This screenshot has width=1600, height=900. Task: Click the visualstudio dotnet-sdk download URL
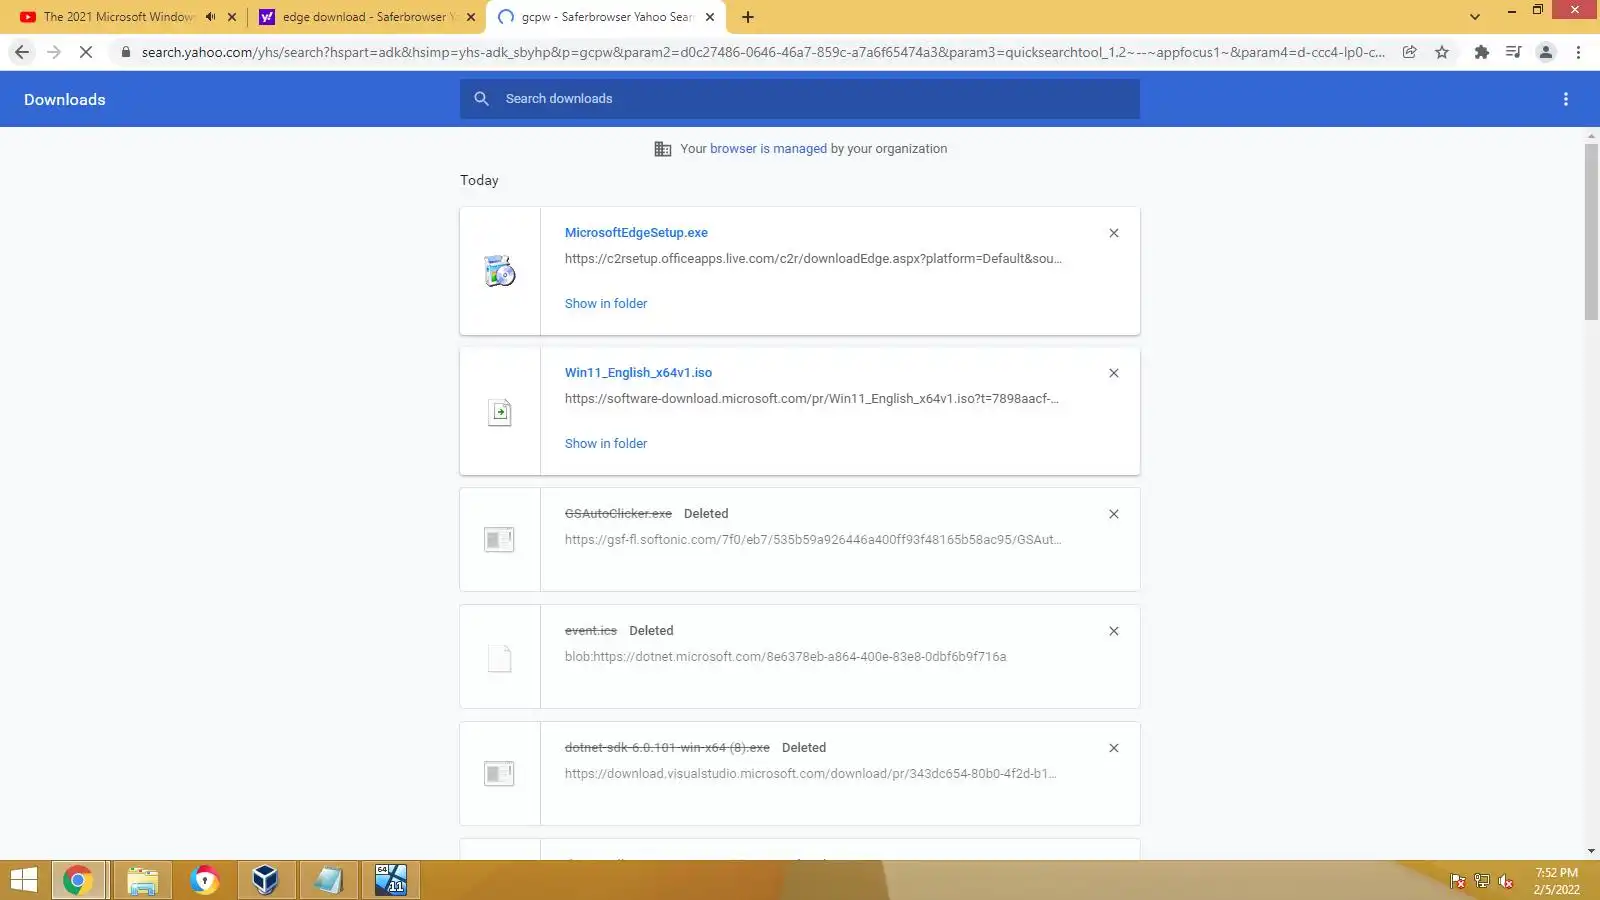(x=810, y=774)
